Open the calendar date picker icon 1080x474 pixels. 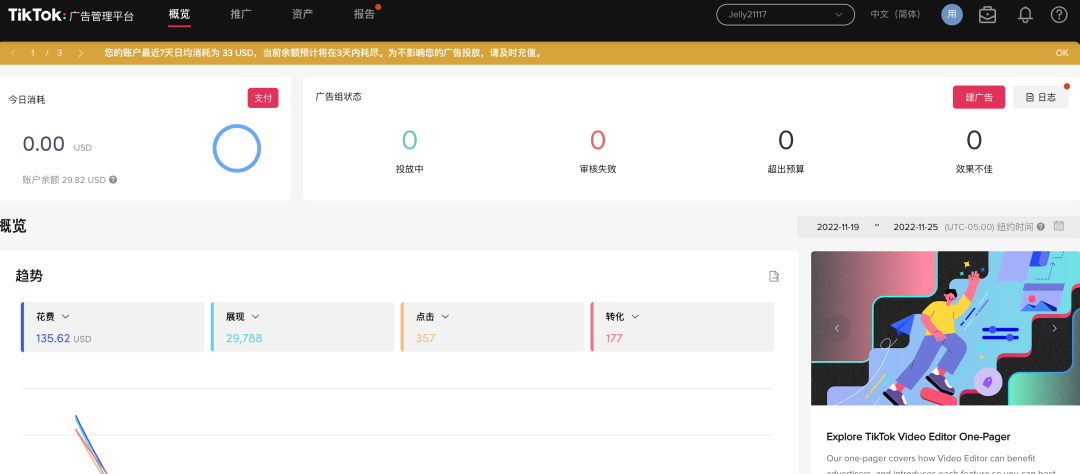pos(1059,225)
